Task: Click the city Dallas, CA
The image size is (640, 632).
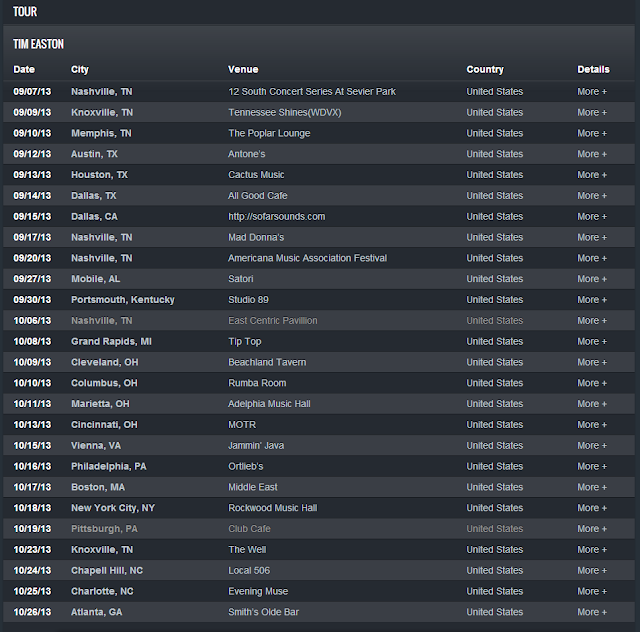Action: tap(94, 216)
